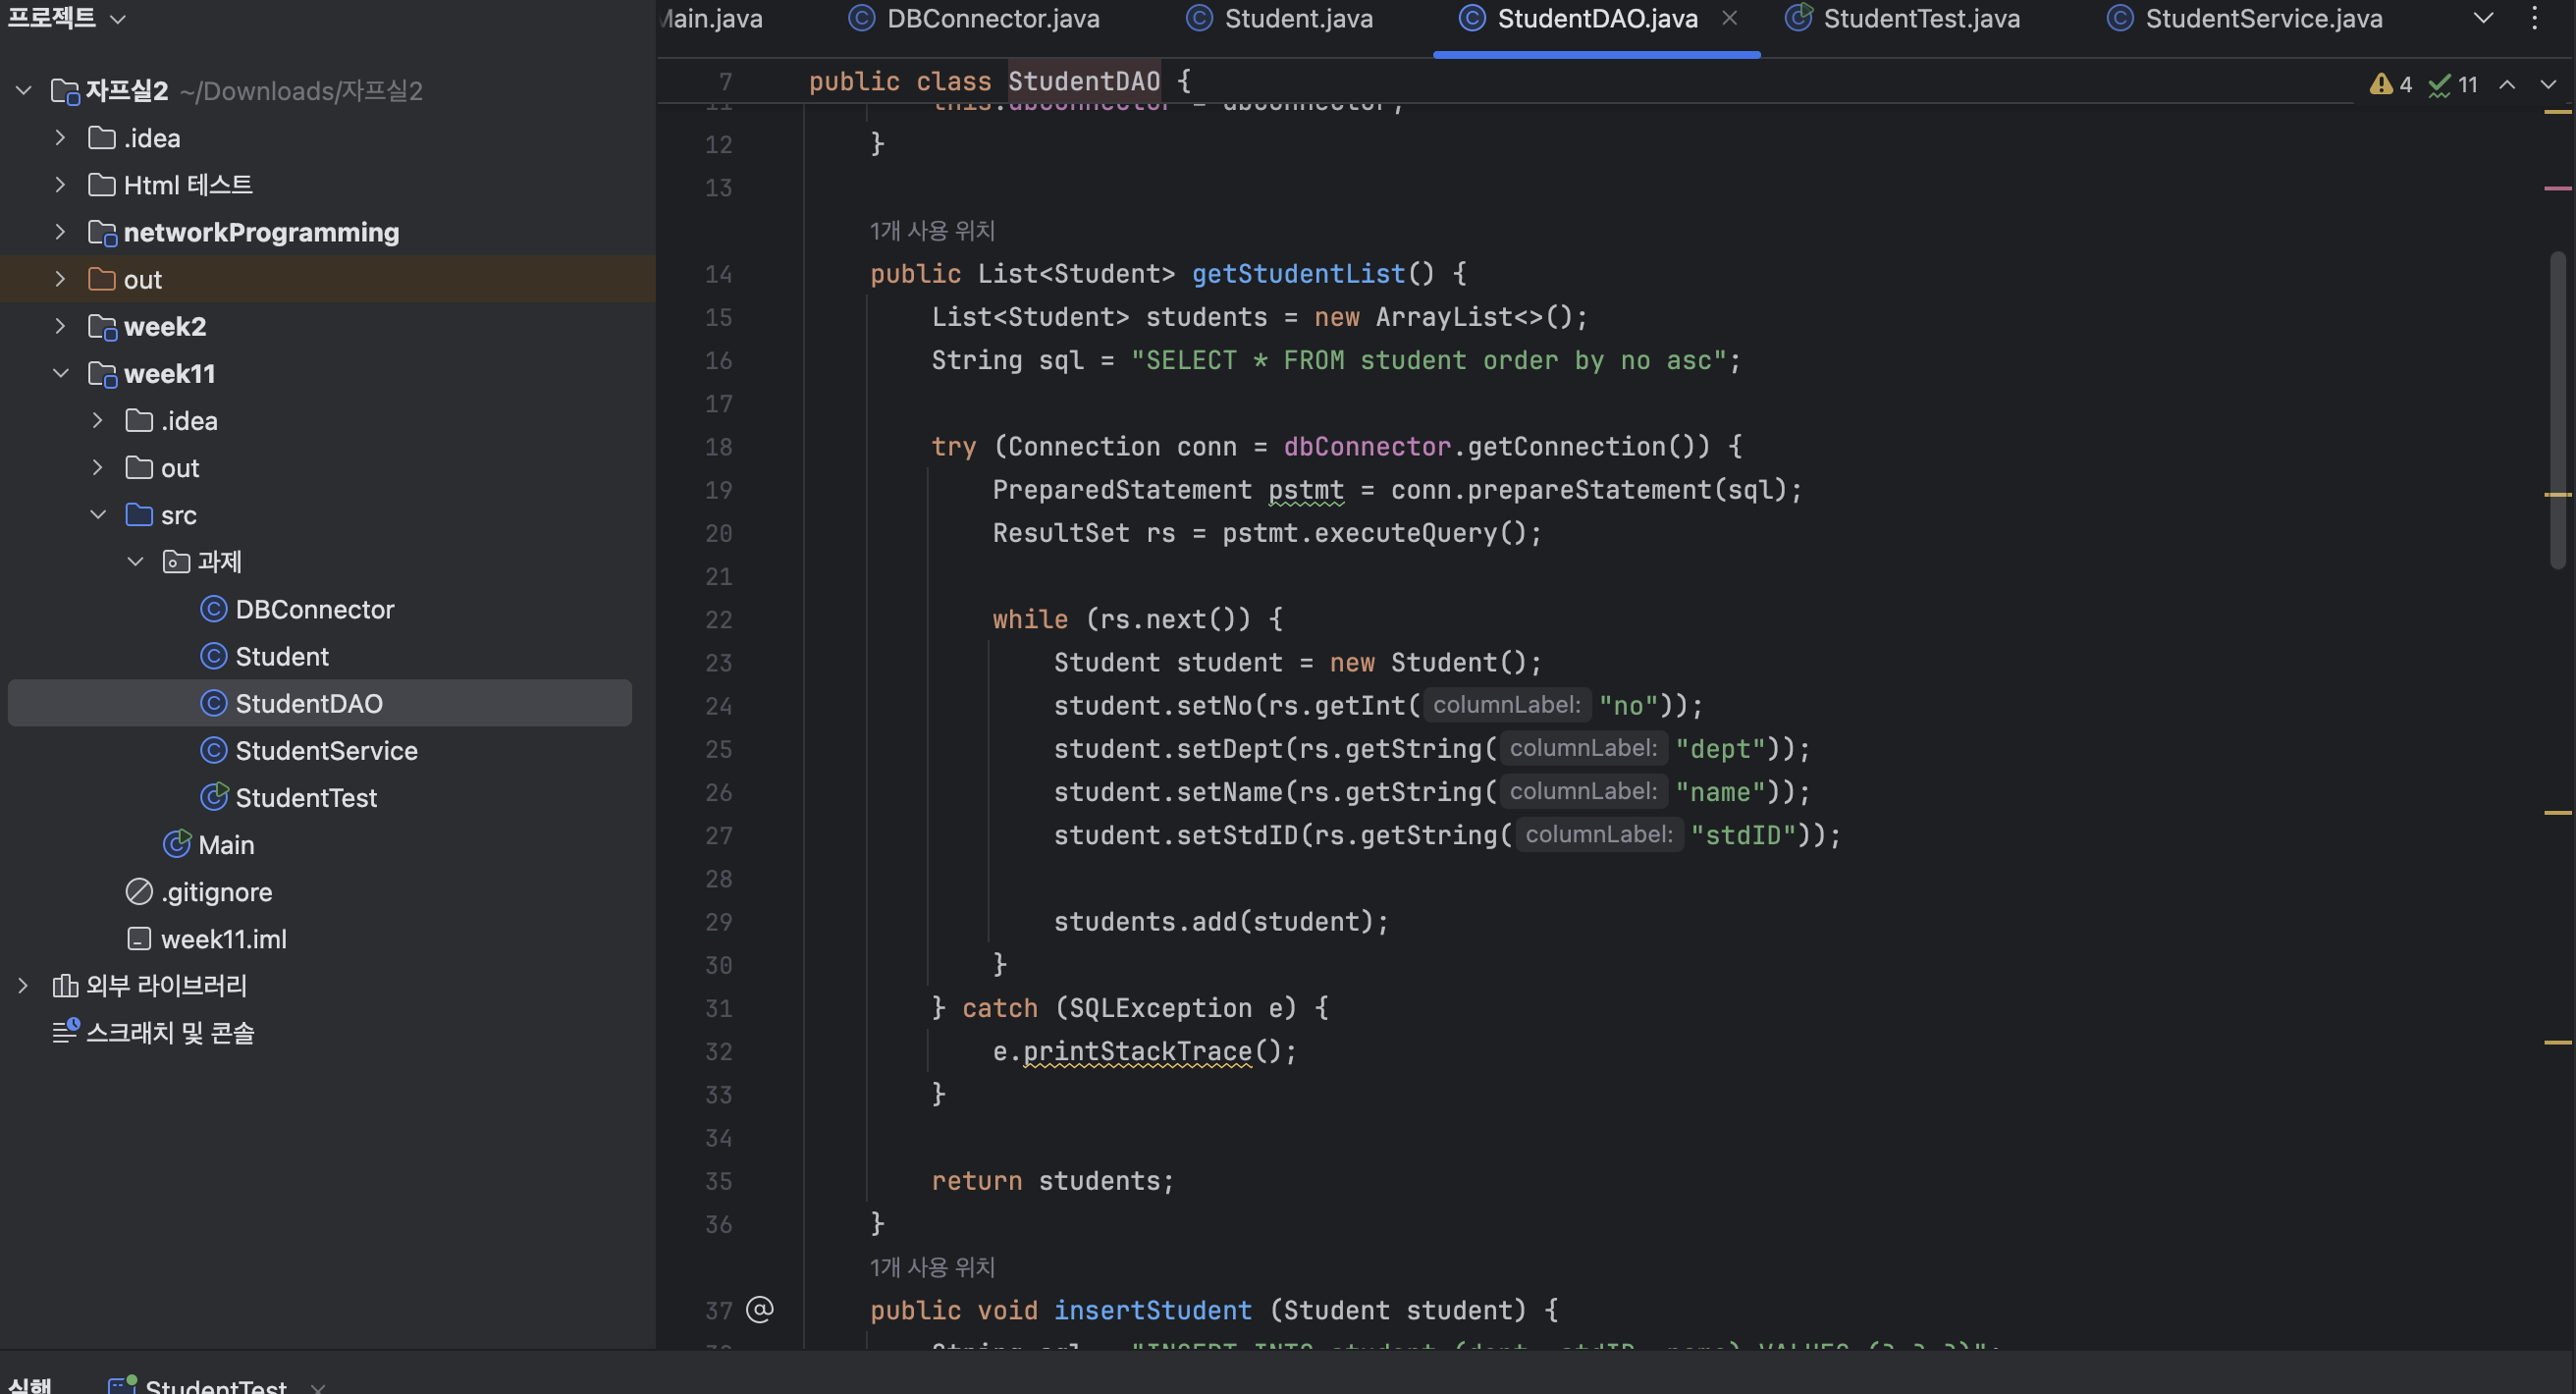Go to next highlighted error arrow
This screenshot has height=1394, width=2576.
tap(2547, 85)
